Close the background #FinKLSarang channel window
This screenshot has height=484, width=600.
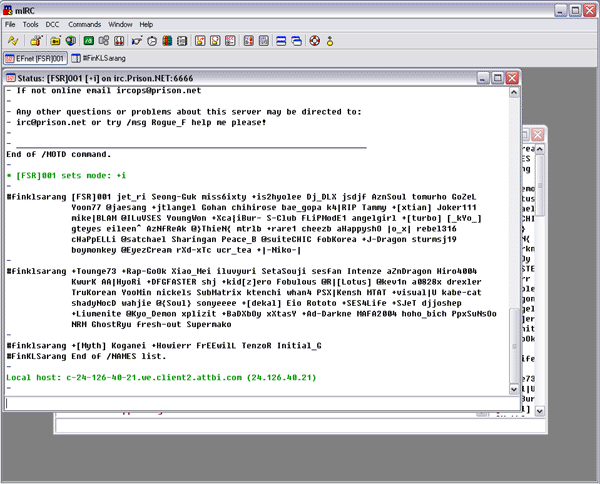[x=538, y=135]
